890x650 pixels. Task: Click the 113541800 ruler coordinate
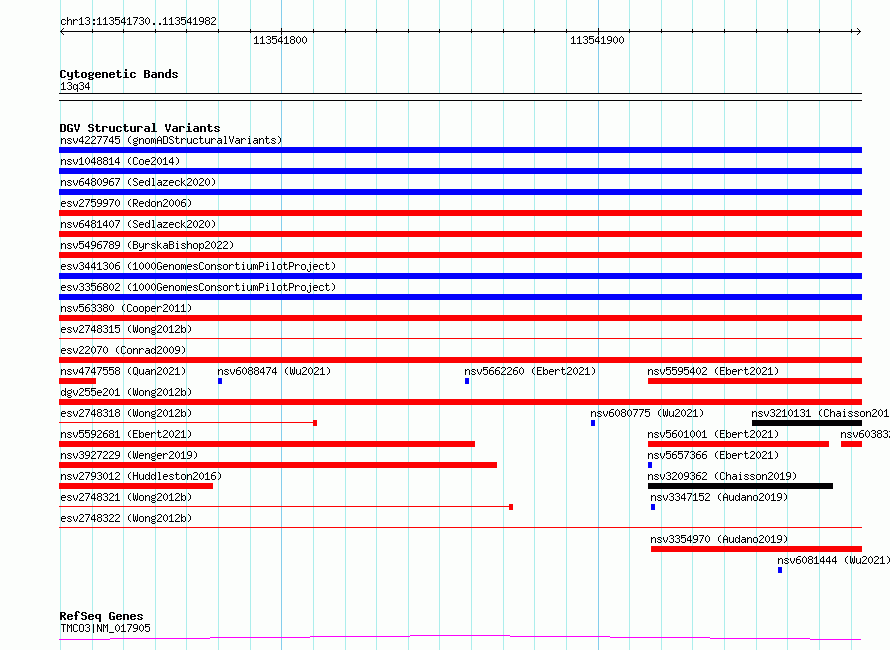pos(280,40)
